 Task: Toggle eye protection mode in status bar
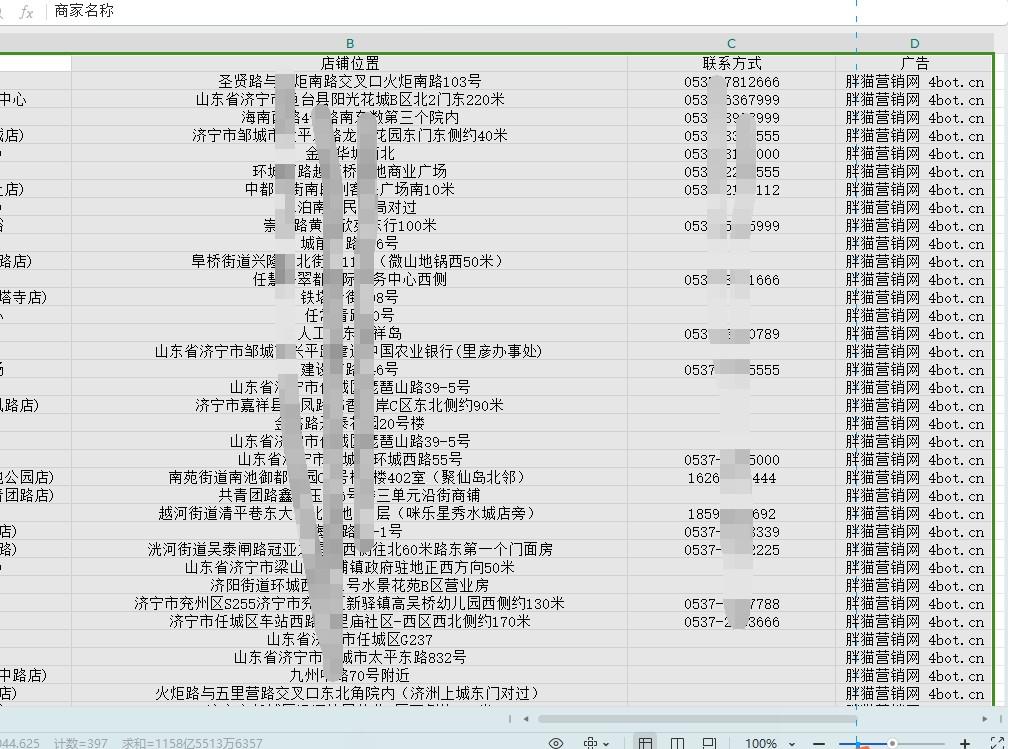click(x=554, y=744)
